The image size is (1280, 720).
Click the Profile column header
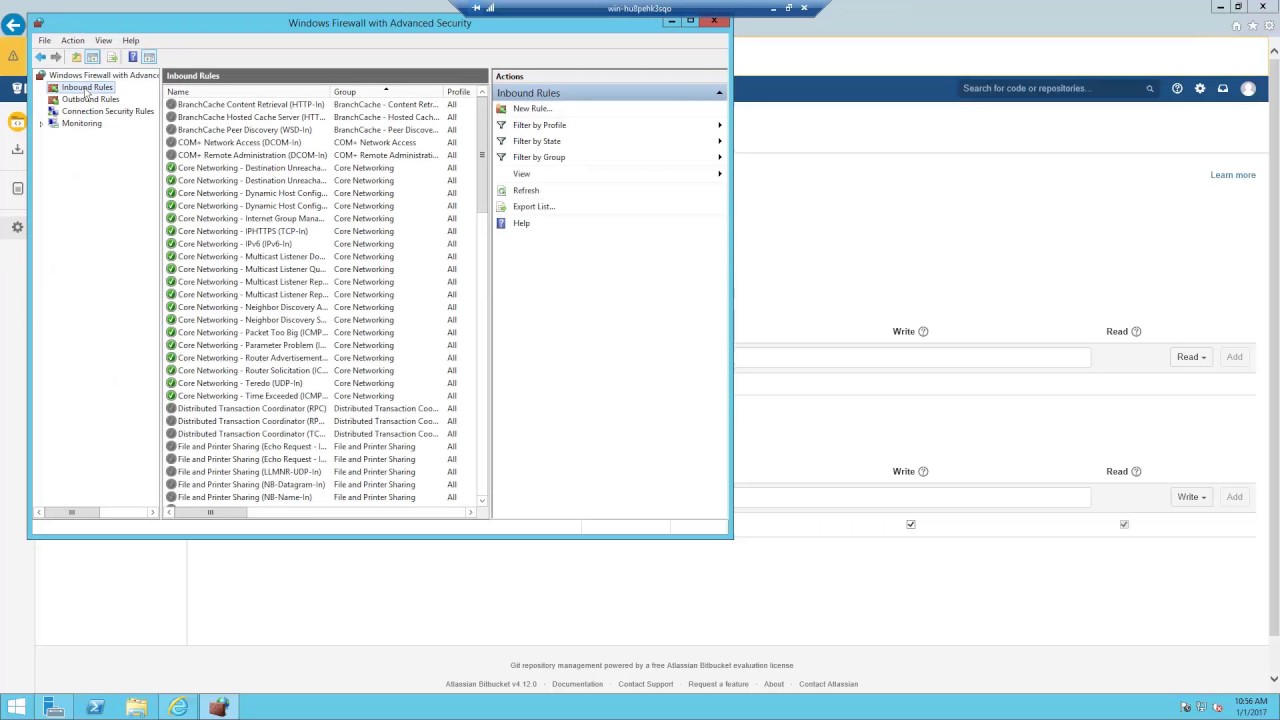click(460, 92)
